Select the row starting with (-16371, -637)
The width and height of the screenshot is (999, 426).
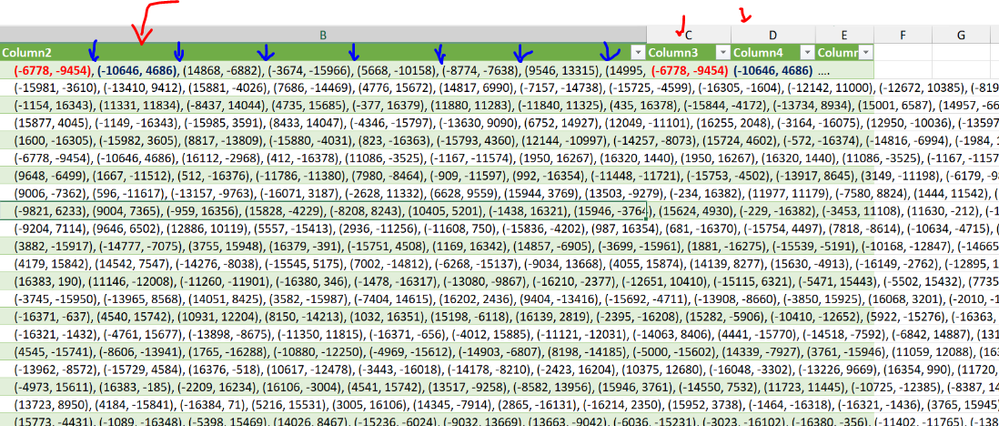[x=500, y=315]
